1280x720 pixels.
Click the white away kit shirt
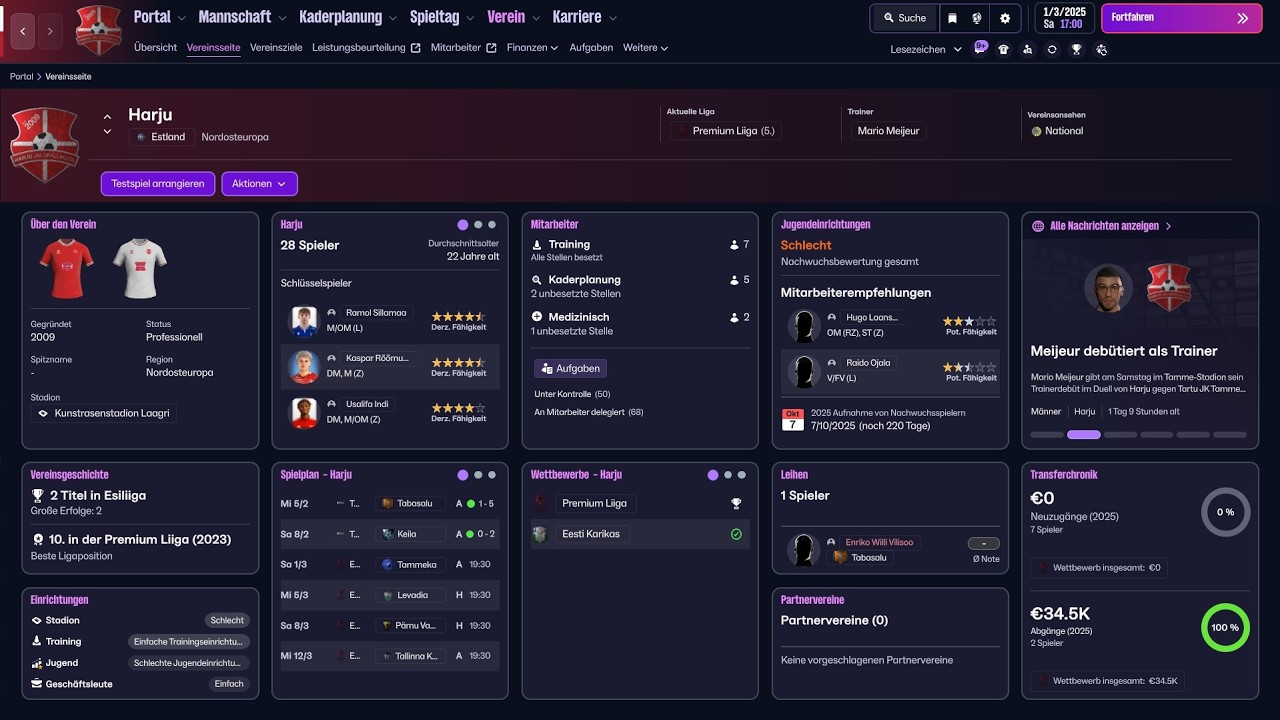click(x=139, y=268)
